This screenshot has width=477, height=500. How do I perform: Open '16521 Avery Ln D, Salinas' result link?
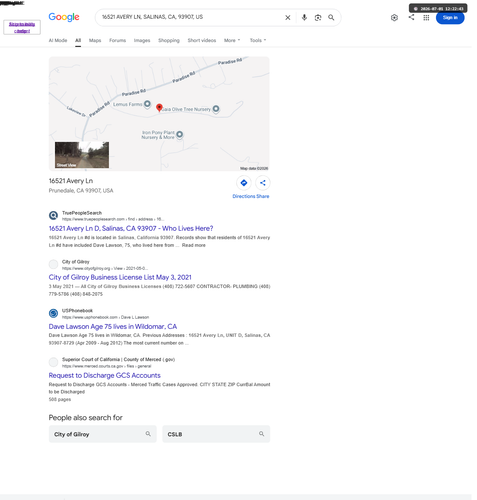point(131,228)
